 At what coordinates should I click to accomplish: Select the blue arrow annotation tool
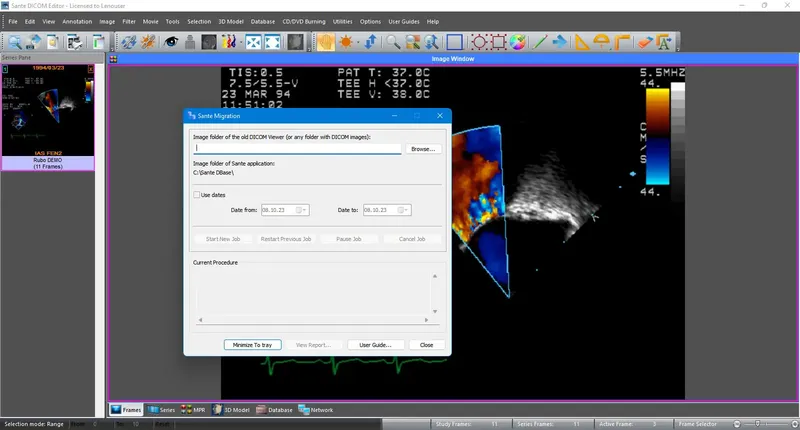[559, 42]
